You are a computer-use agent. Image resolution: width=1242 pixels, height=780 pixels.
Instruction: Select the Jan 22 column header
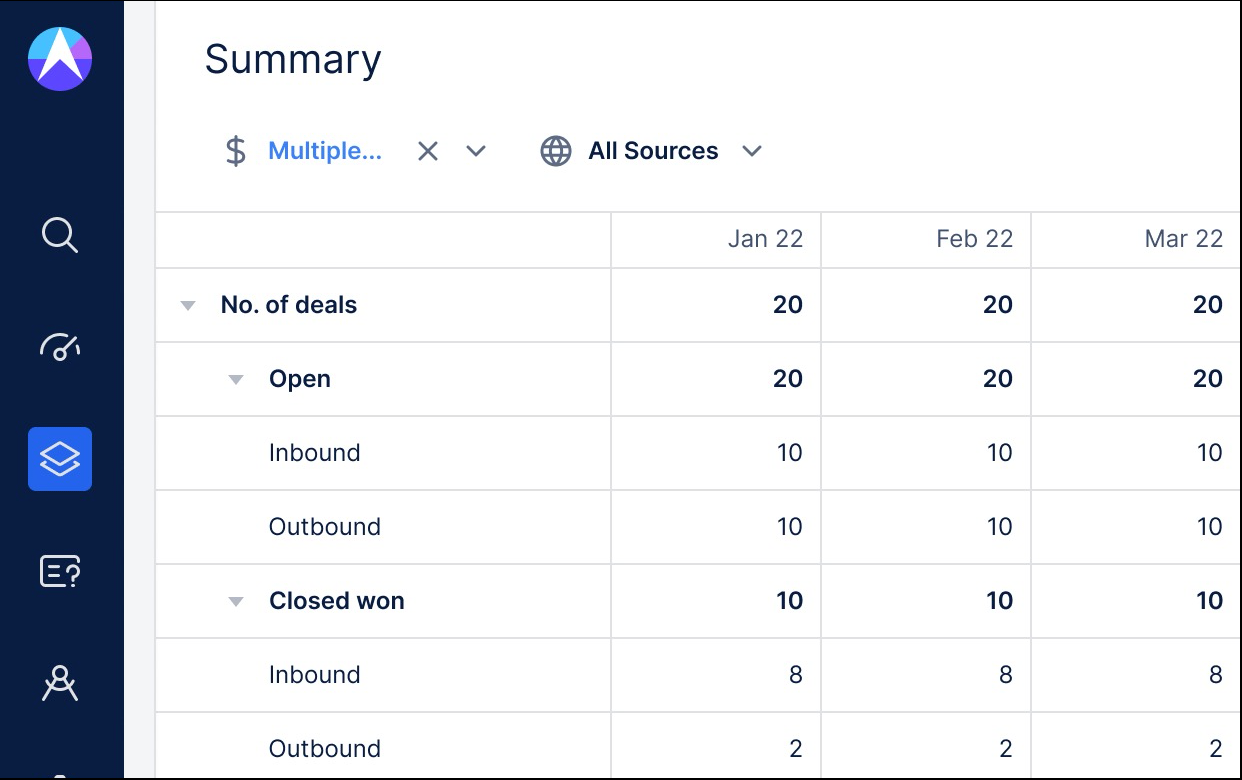tap(765, 239)
